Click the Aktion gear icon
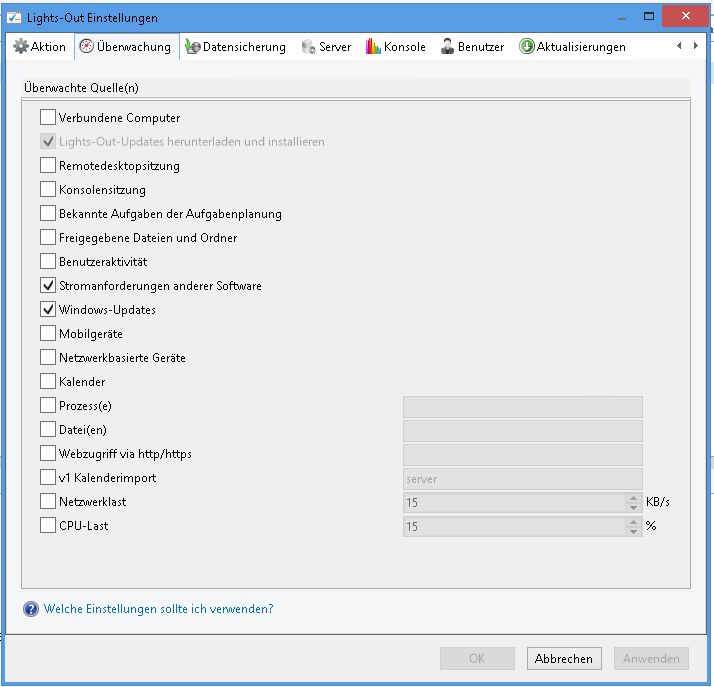 [x=20, y=47]
